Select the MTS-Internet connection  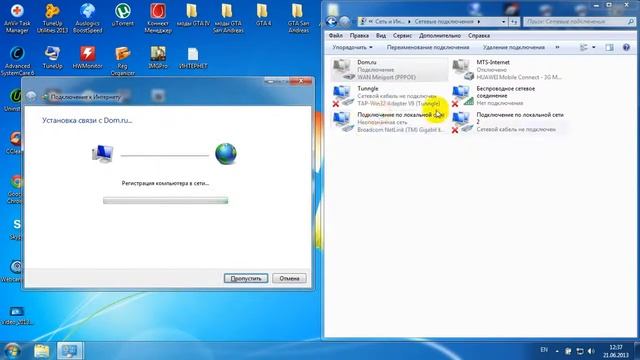[509, 69]
